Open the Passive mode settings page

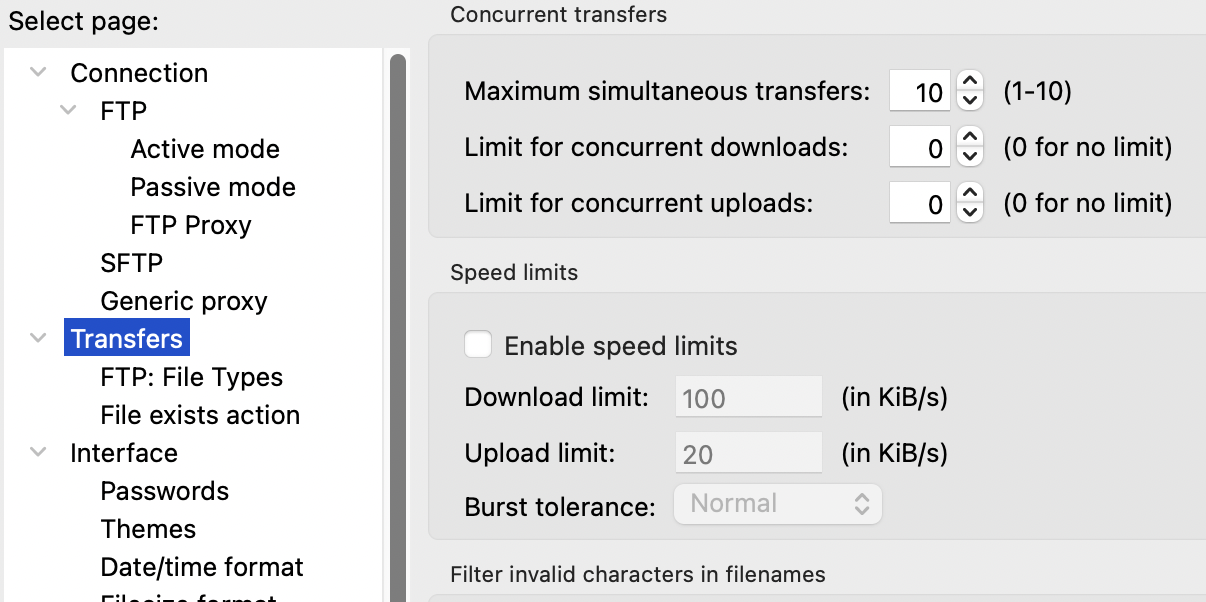tap(212, 186)
